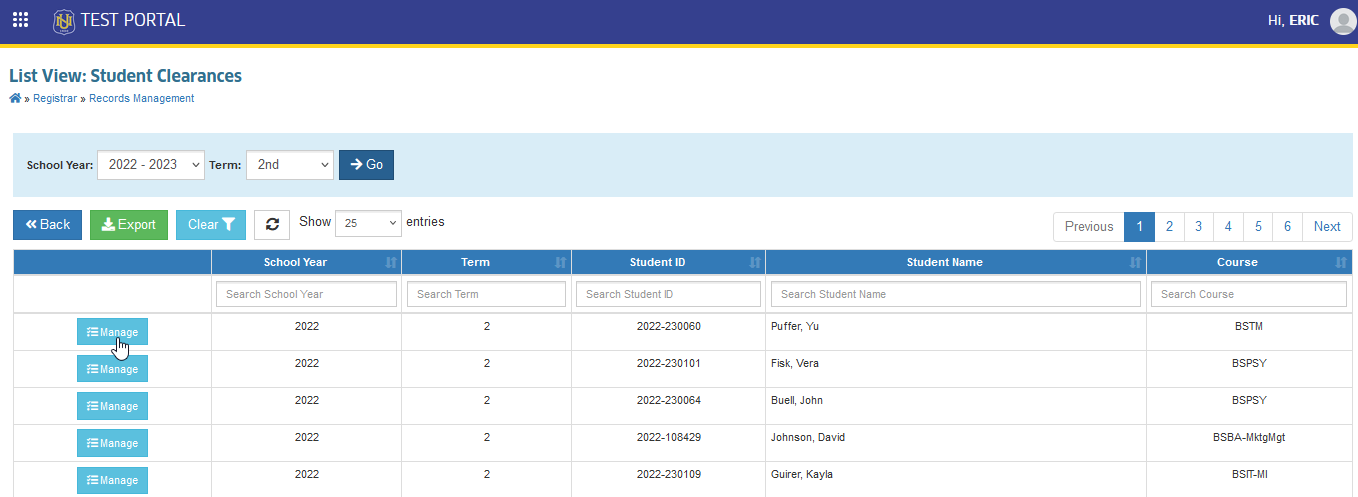Go to pagination page 3
This screenshot has width=1358, height=497.
1198,227
